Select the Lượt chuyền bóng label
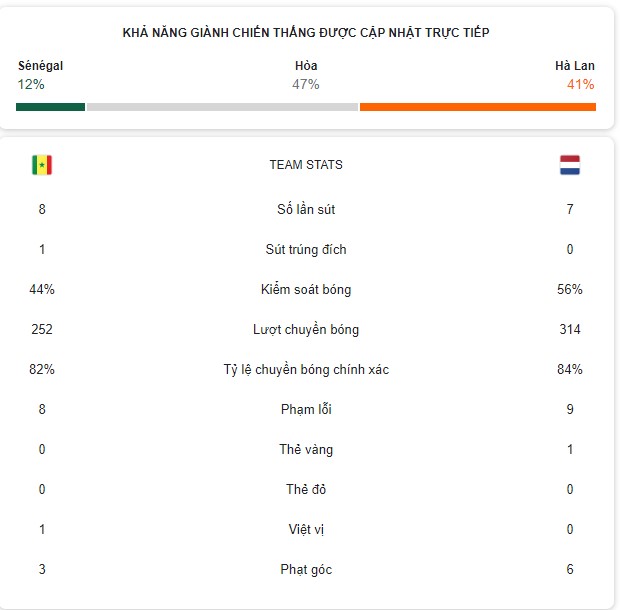This screenshot has width=620, height=610. point(306,329)
